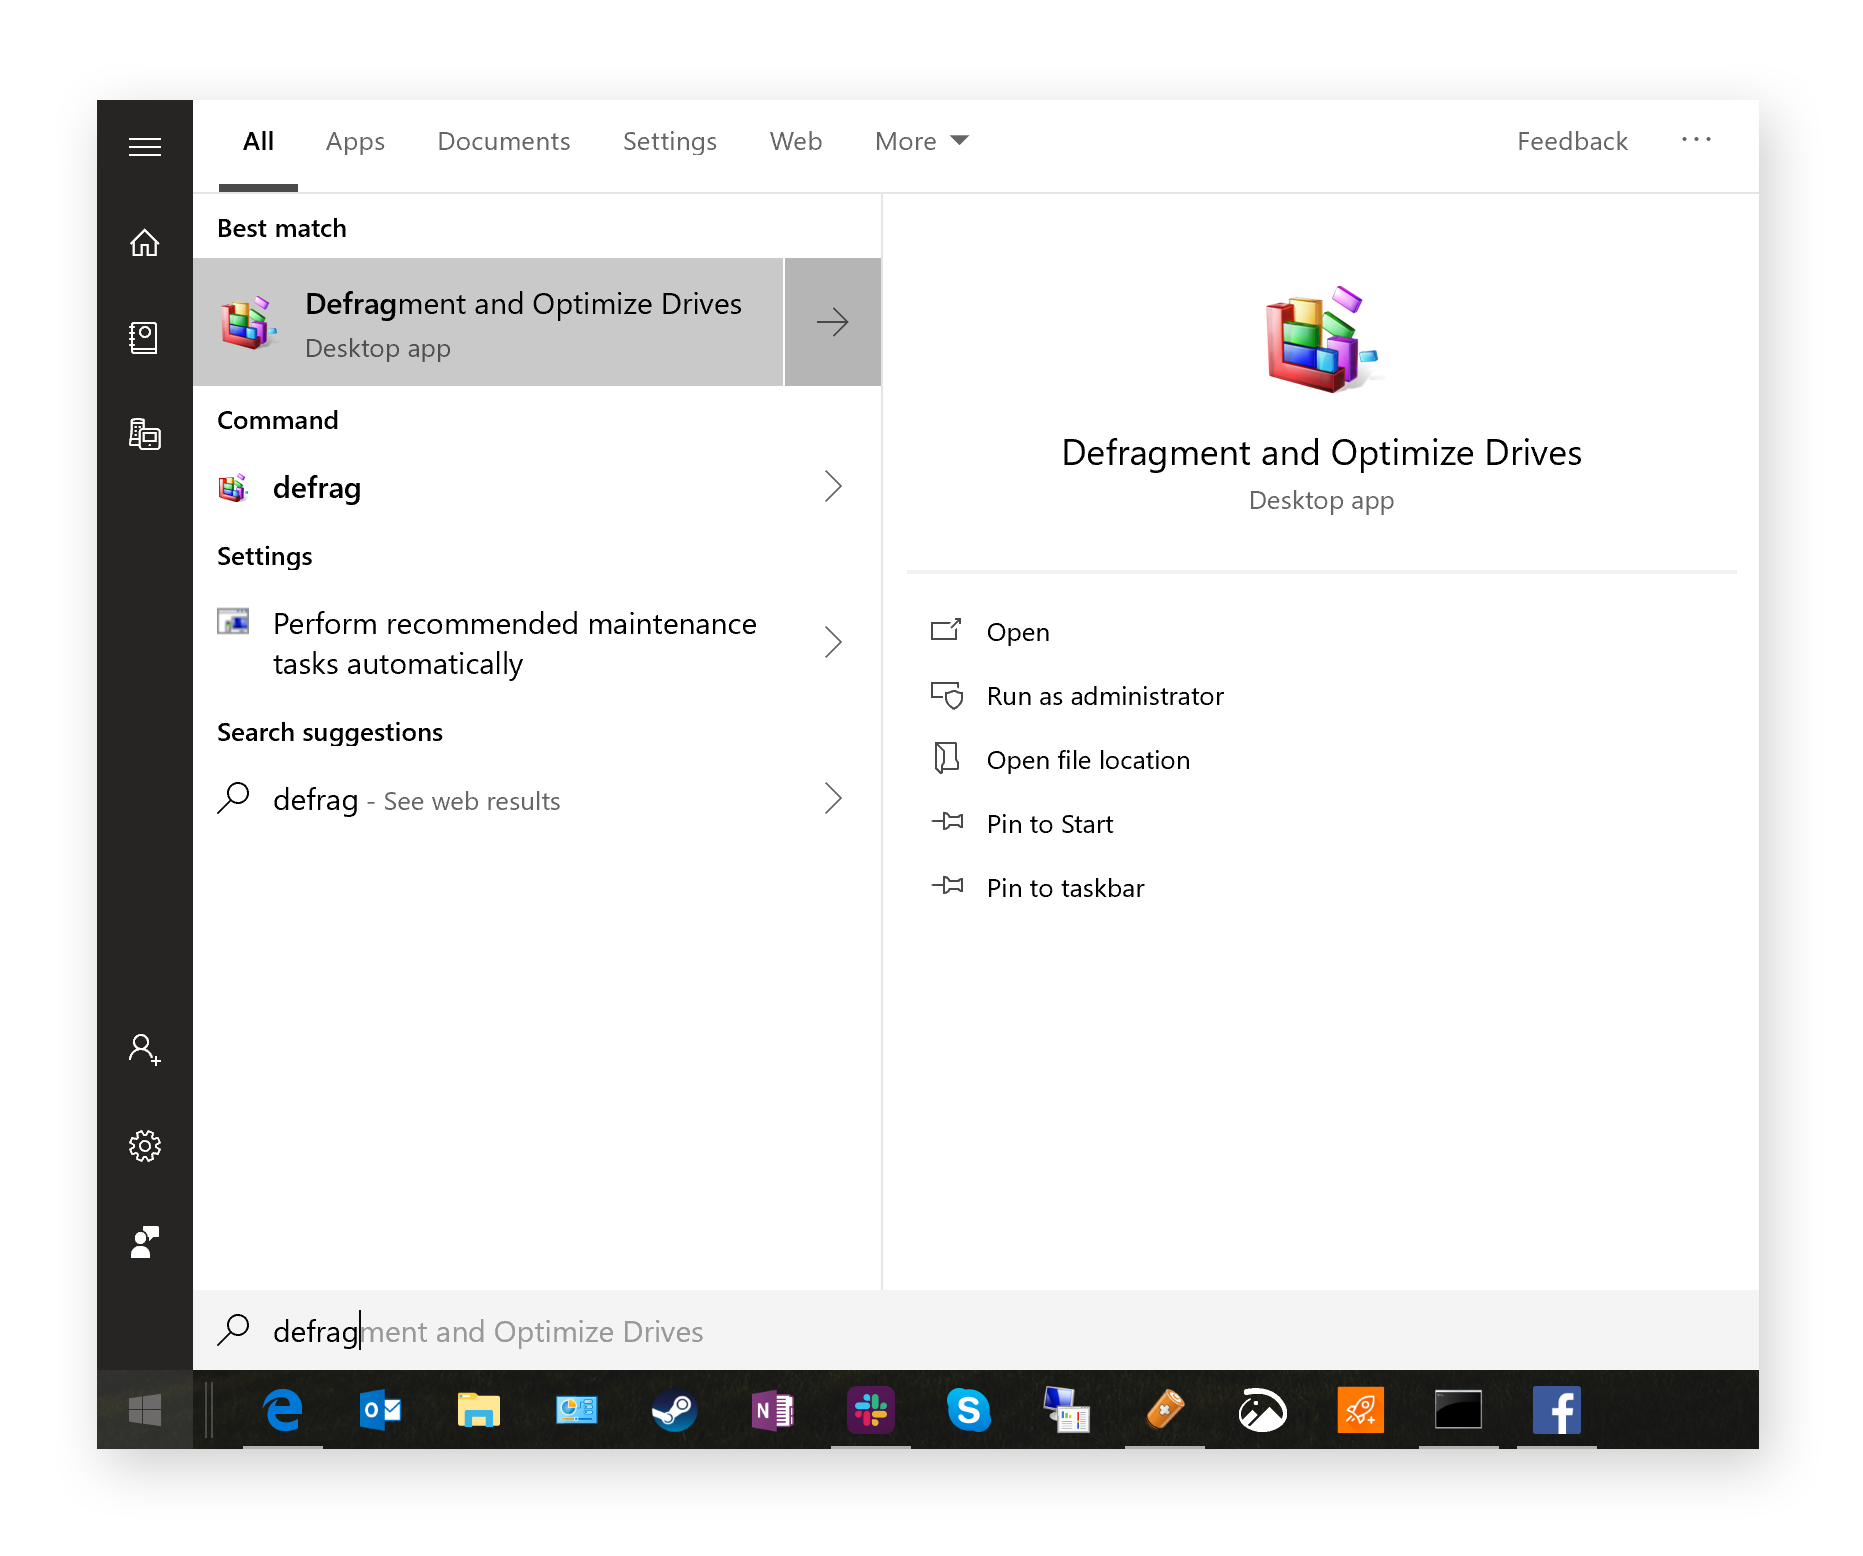Click Open in the preview pane
The width and height of the screenshot is (1863, 1556).
click(x=1018, y=632)
